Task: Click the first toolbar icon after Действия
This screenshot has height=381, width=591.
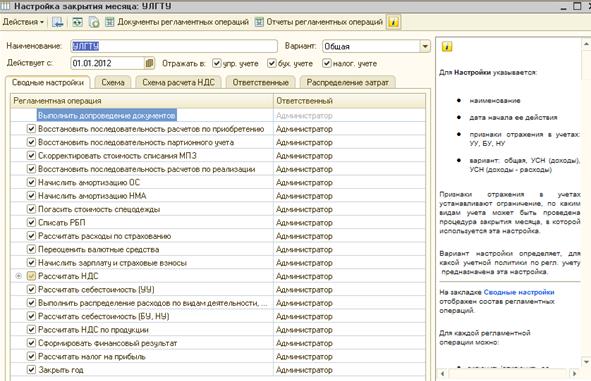Action: [x=58, y=22]
